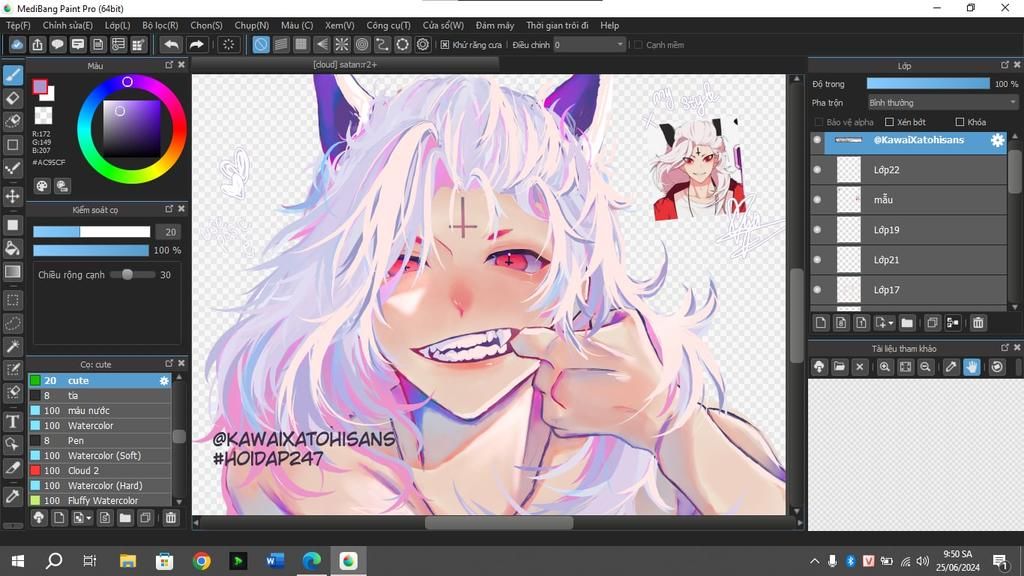Screen dimensions: 1024x576
Task: Enable the Xén bớt clipping checkbox
Action: (x=889, y=122)
